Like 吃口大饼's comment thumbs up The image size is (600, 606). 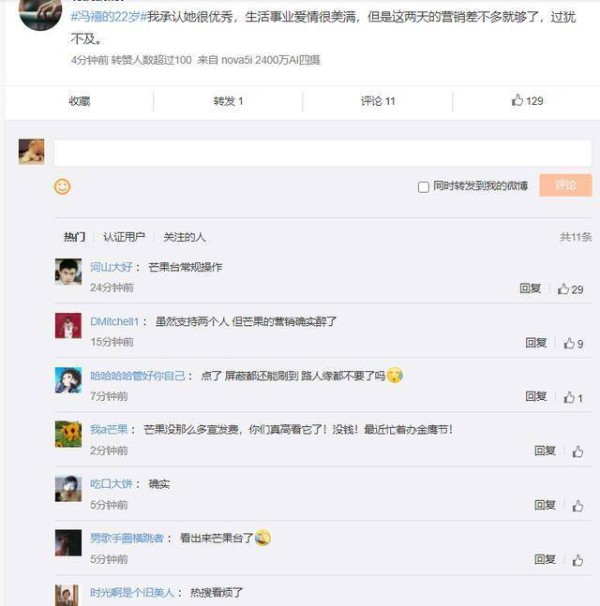tap(578, 506)
